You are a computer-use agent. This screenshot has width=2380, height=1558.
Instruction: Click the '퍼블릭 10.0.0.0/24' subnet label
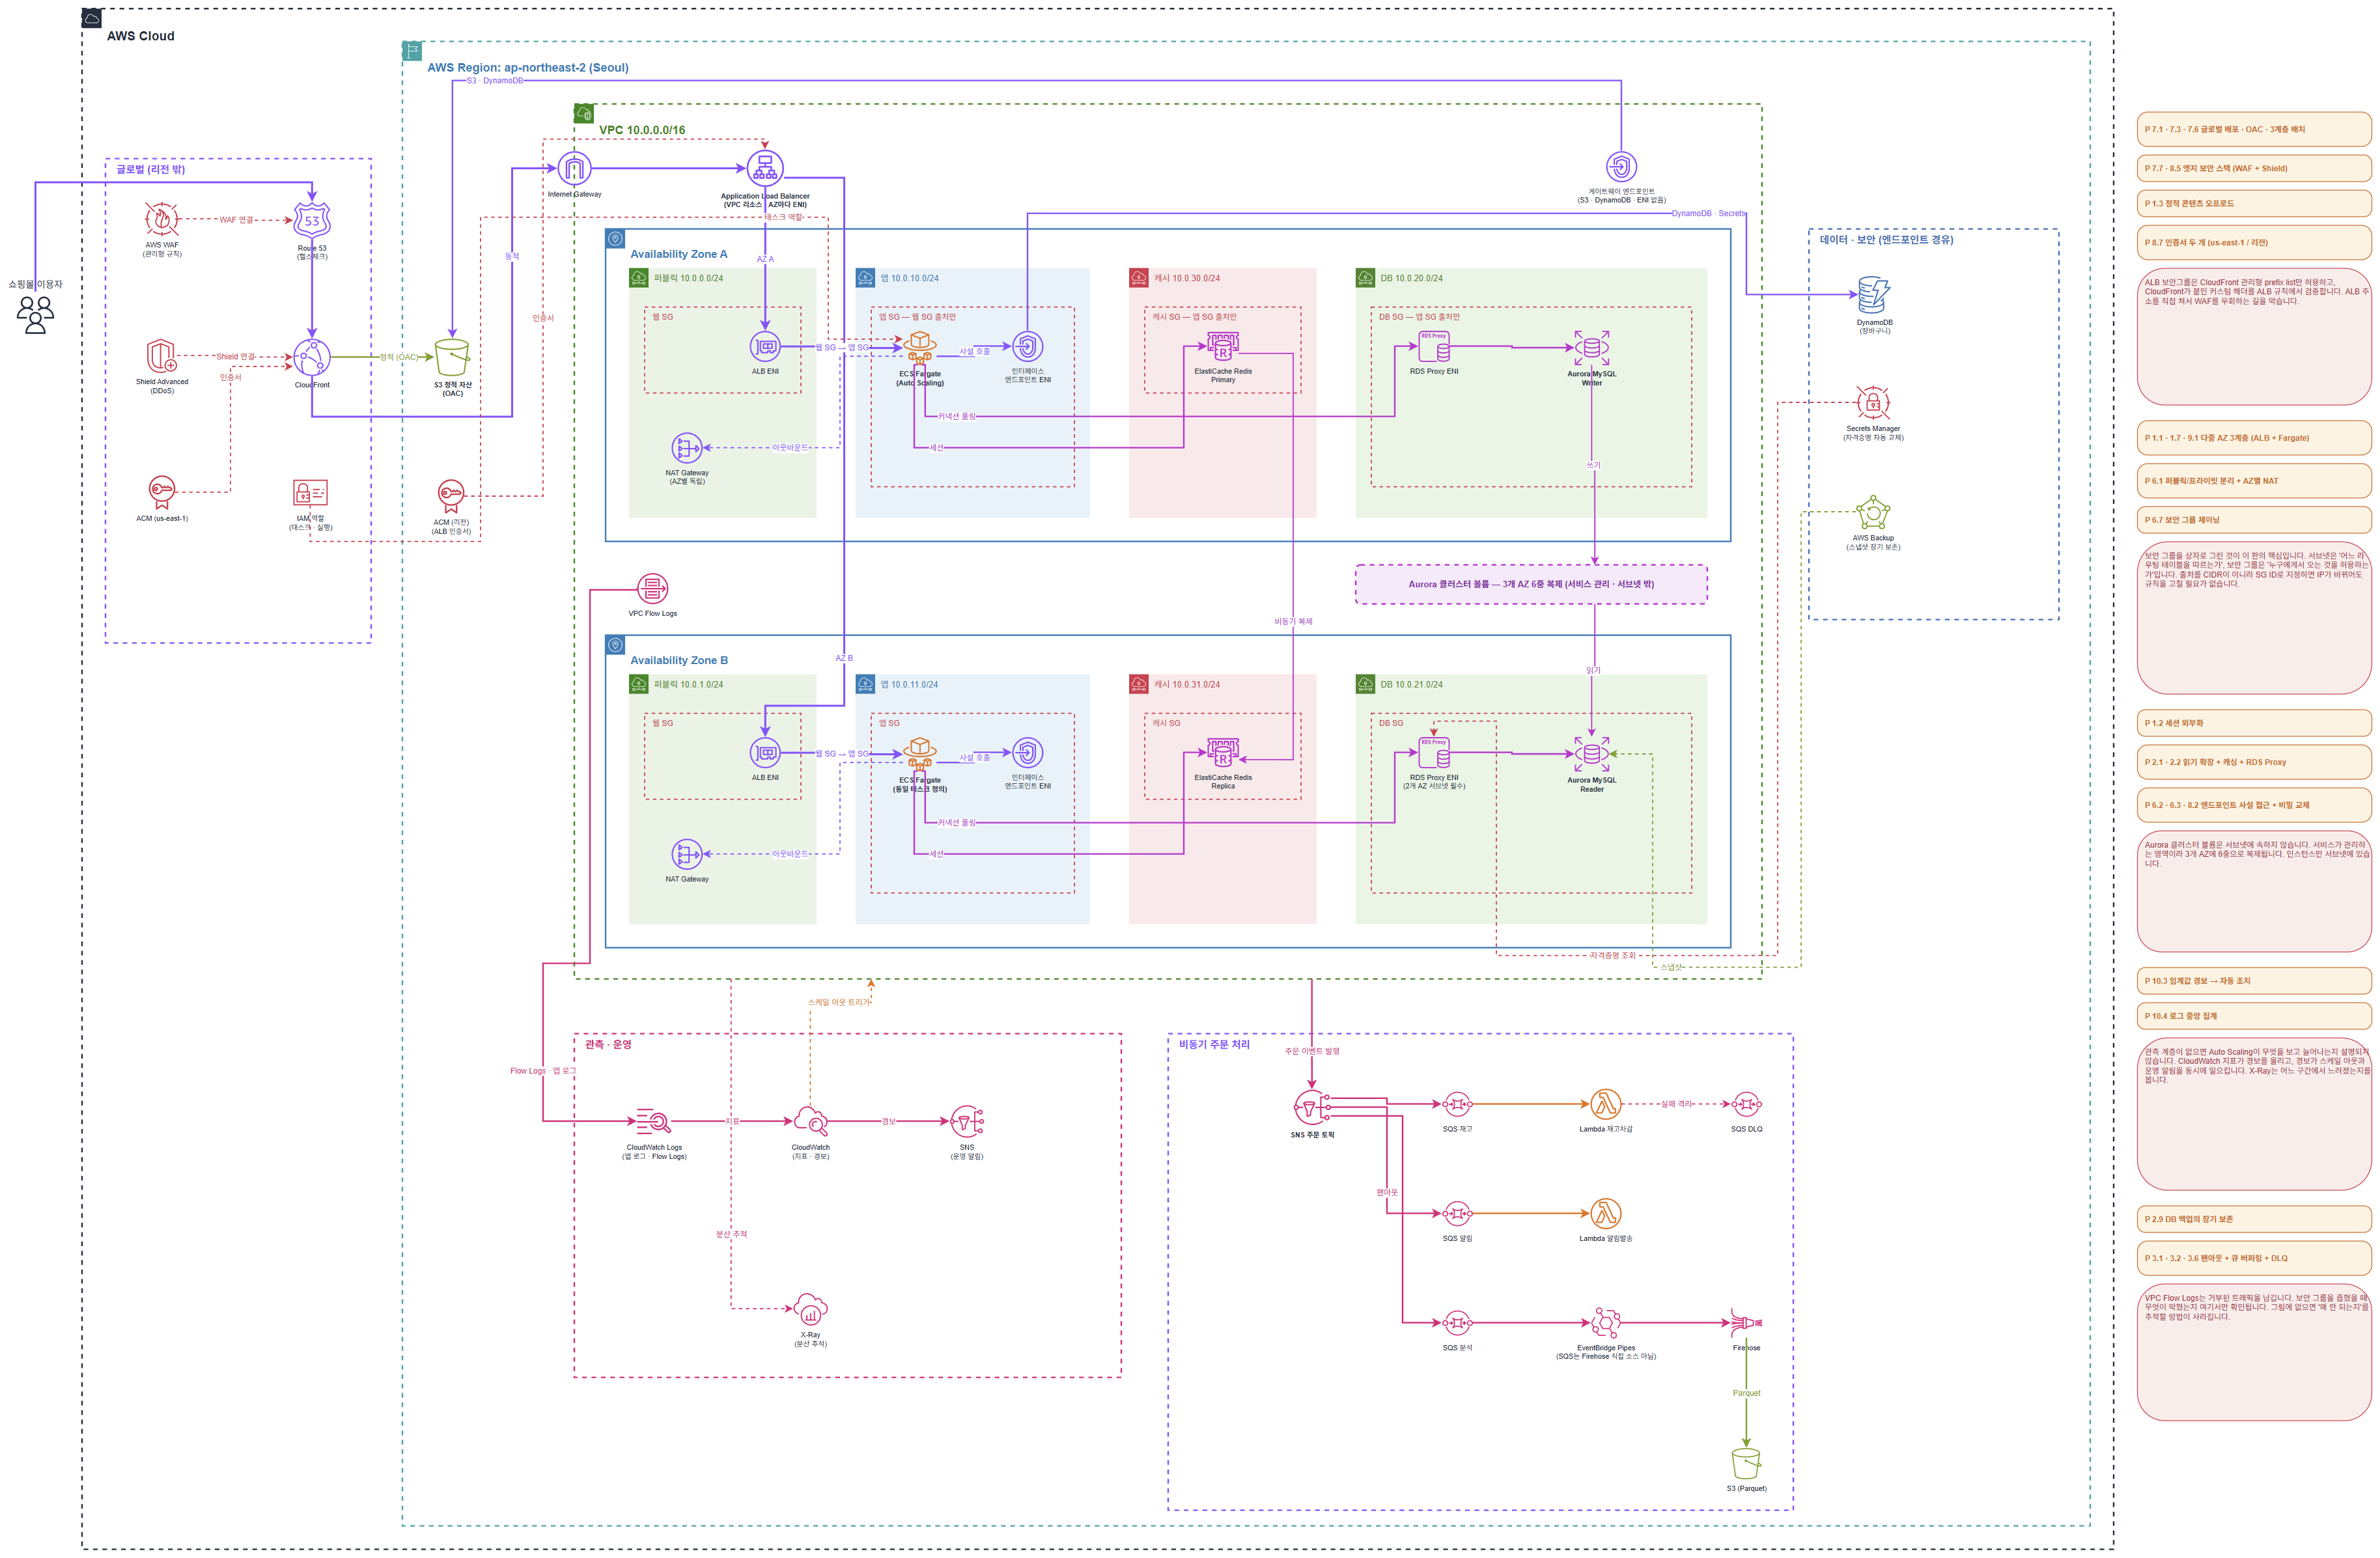[688, 278]
